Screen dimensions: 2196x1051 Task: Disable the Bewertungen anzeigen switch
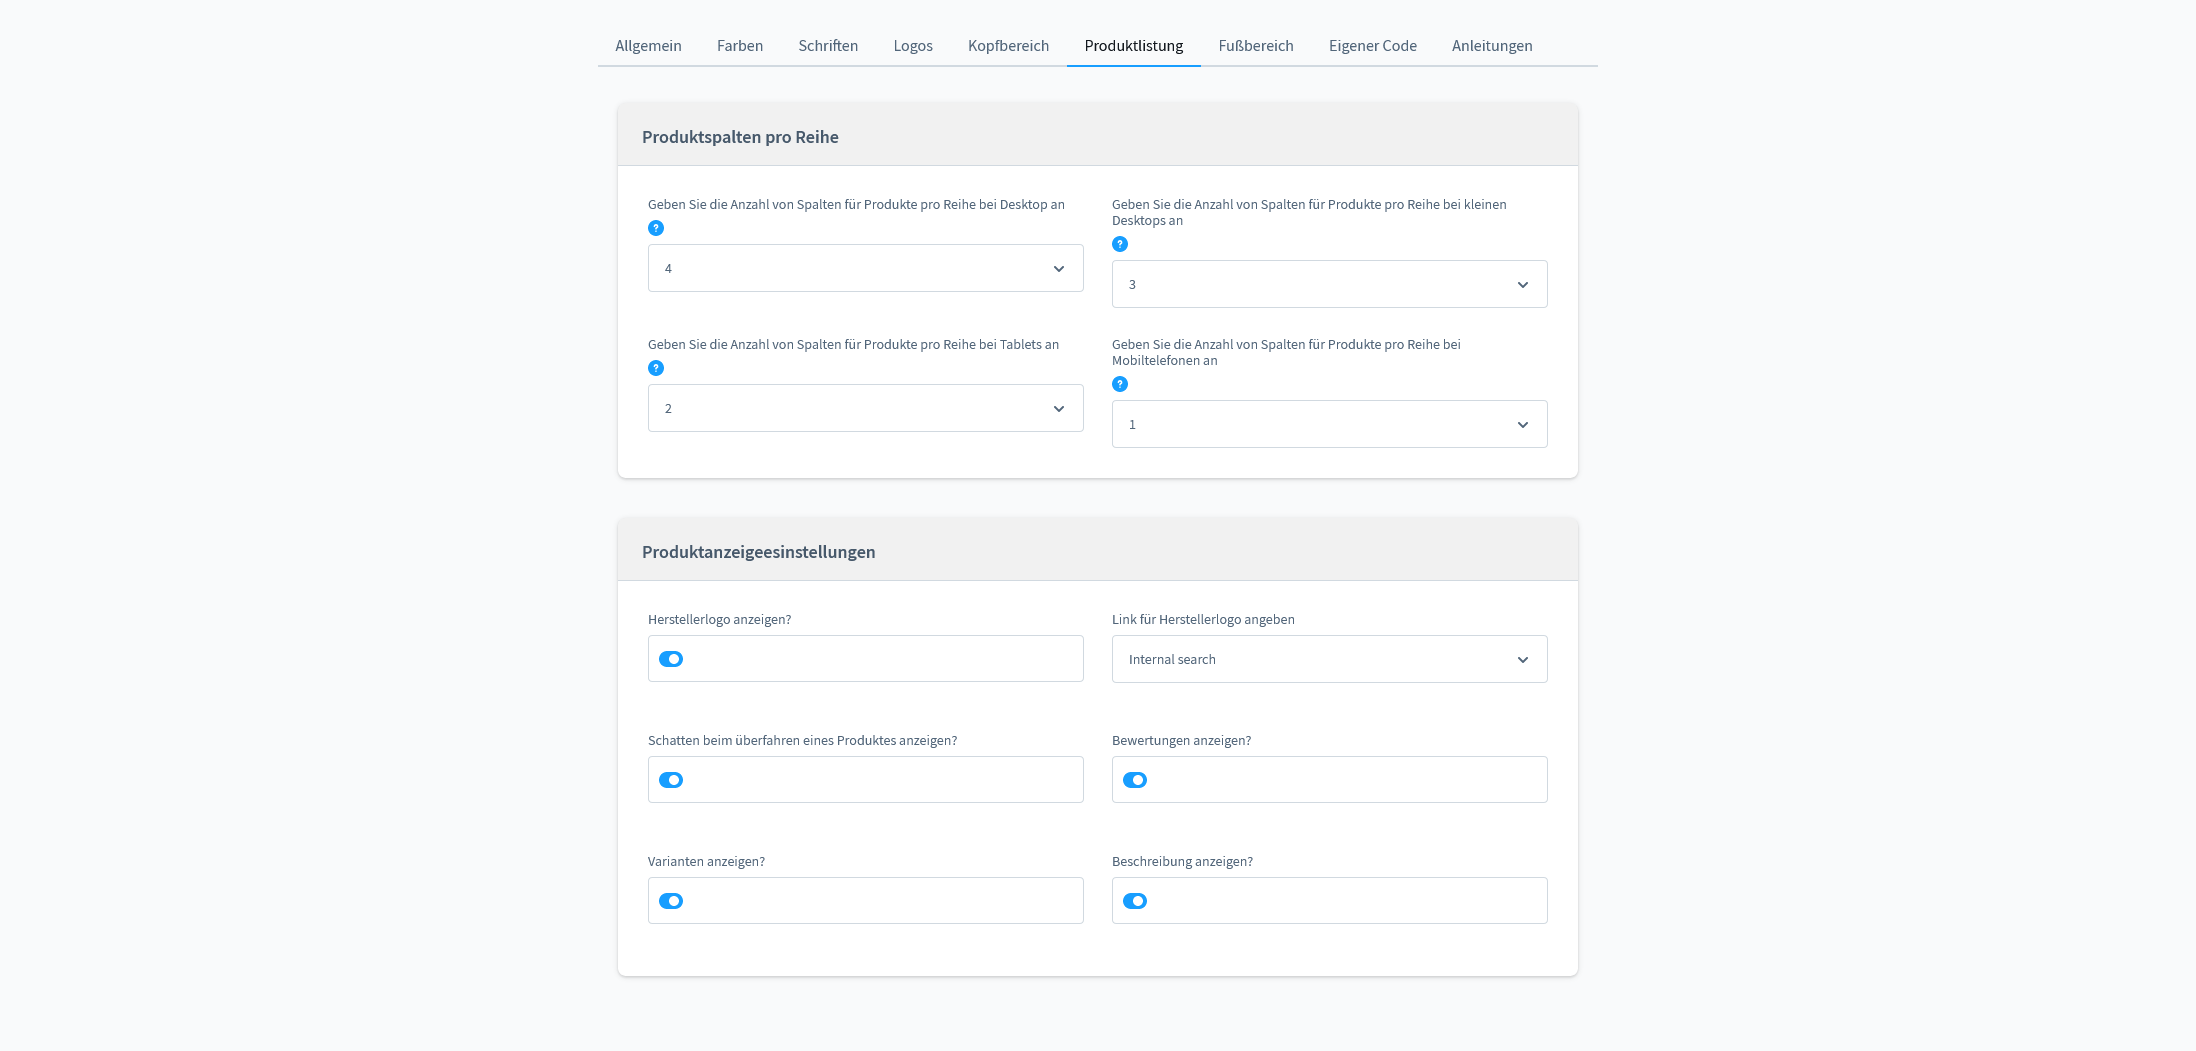pyautogui.click(x=1135, y=780)
